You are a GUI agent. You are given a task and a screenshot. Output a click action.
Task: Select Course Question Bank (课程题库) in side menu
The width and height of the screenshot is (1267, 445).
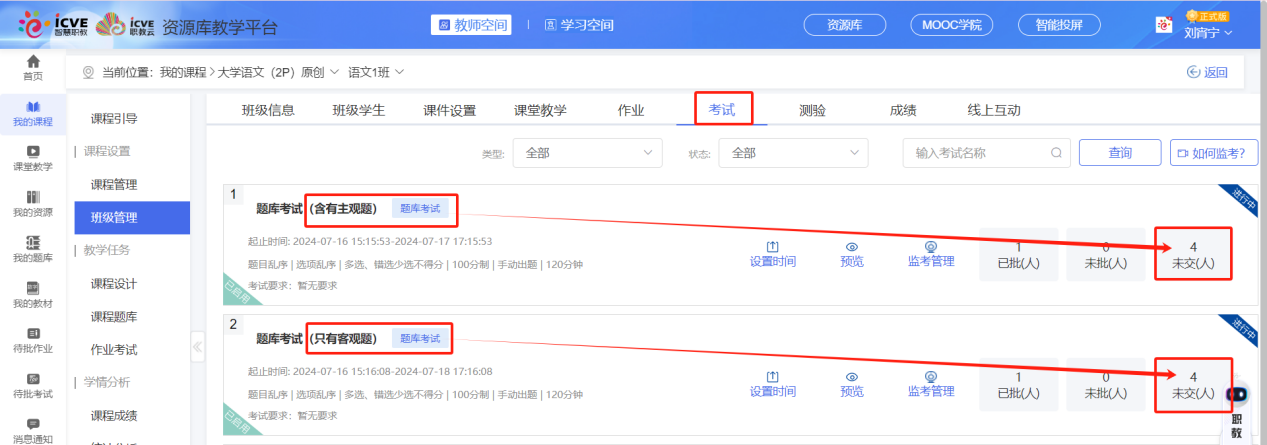click(114, 317)
